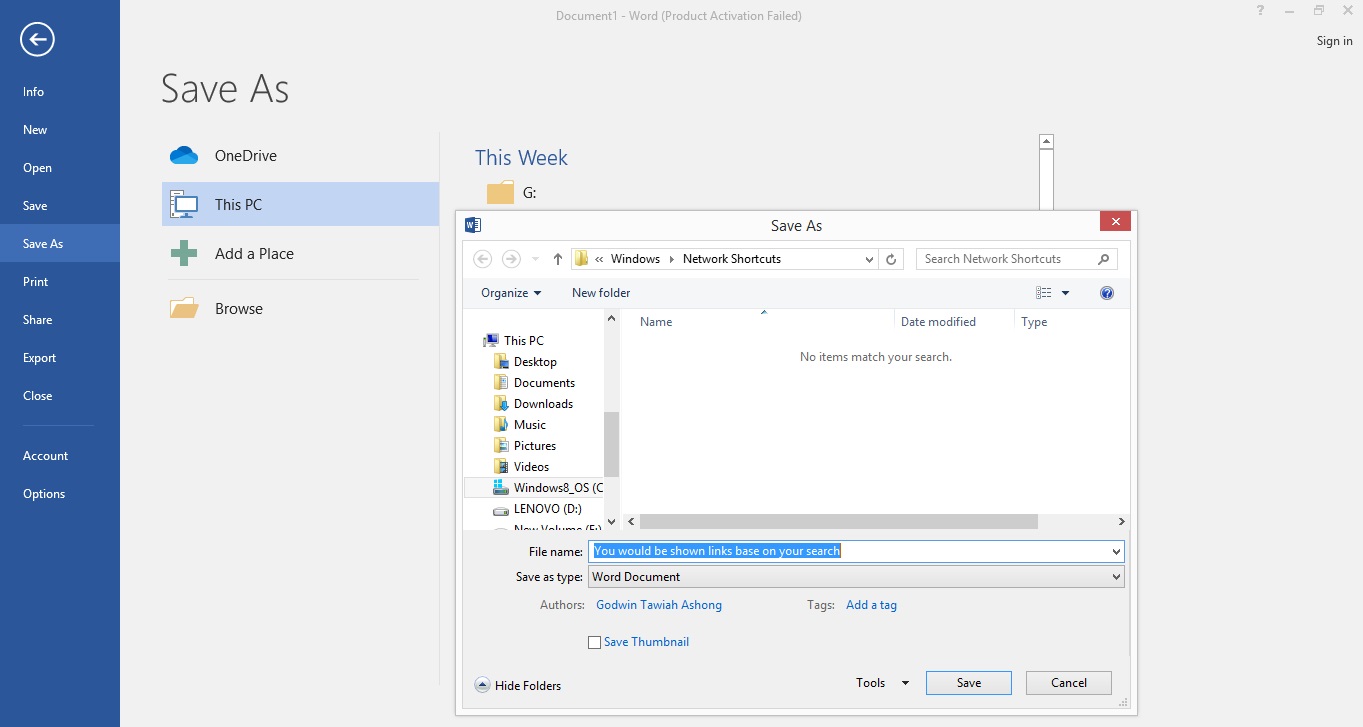Create a New folder
Screen dimensions: 1363x727
coord(601,293)
